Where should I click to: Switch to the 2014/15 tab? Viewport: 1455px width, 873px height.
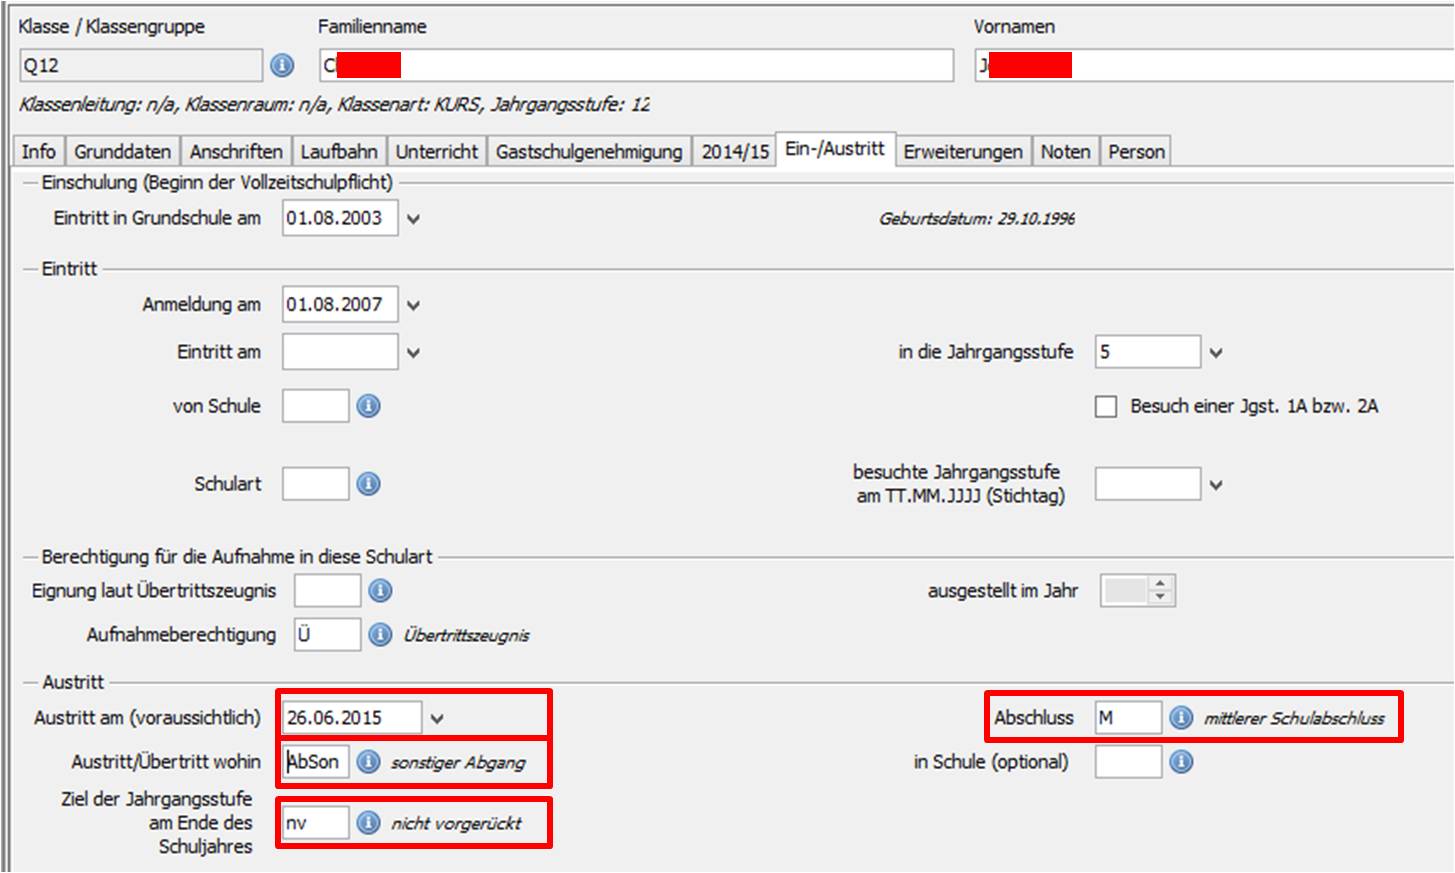point(735,151)
